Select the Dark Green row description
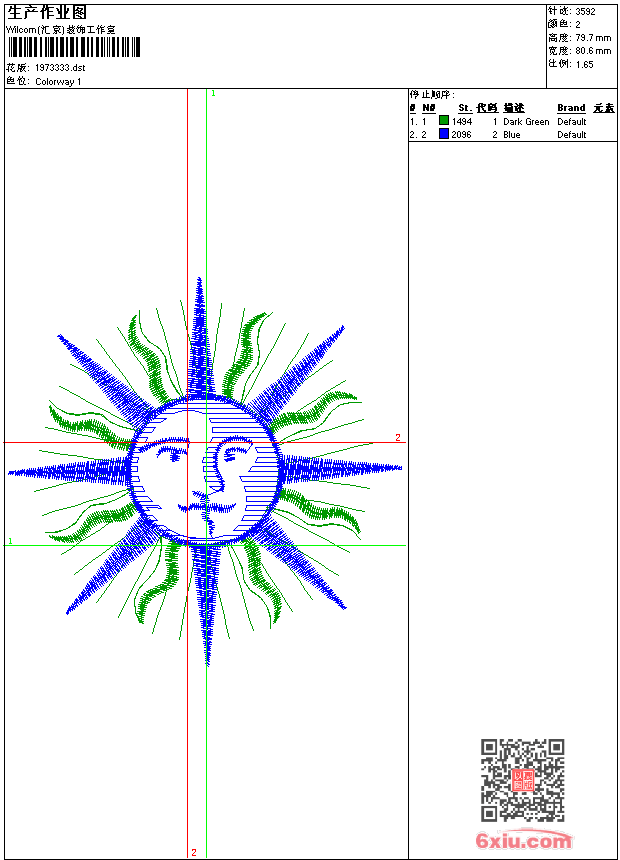620x860 pixels. point(526,122)
